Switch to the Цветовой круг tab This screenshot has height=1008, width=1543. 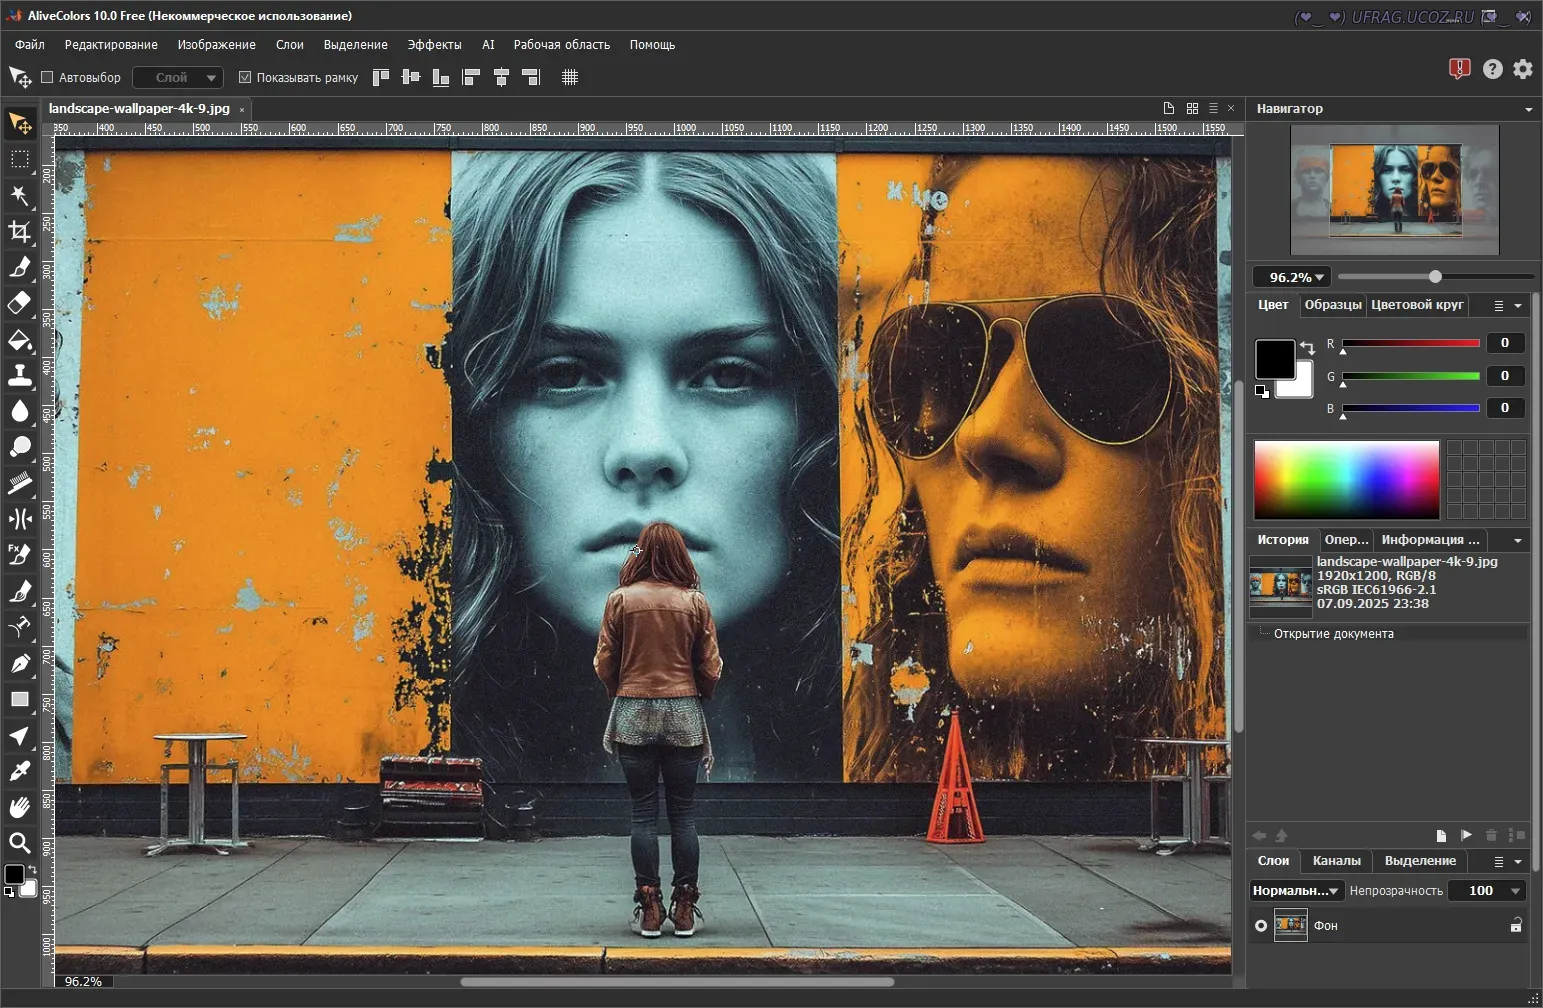coord(1417,305)
